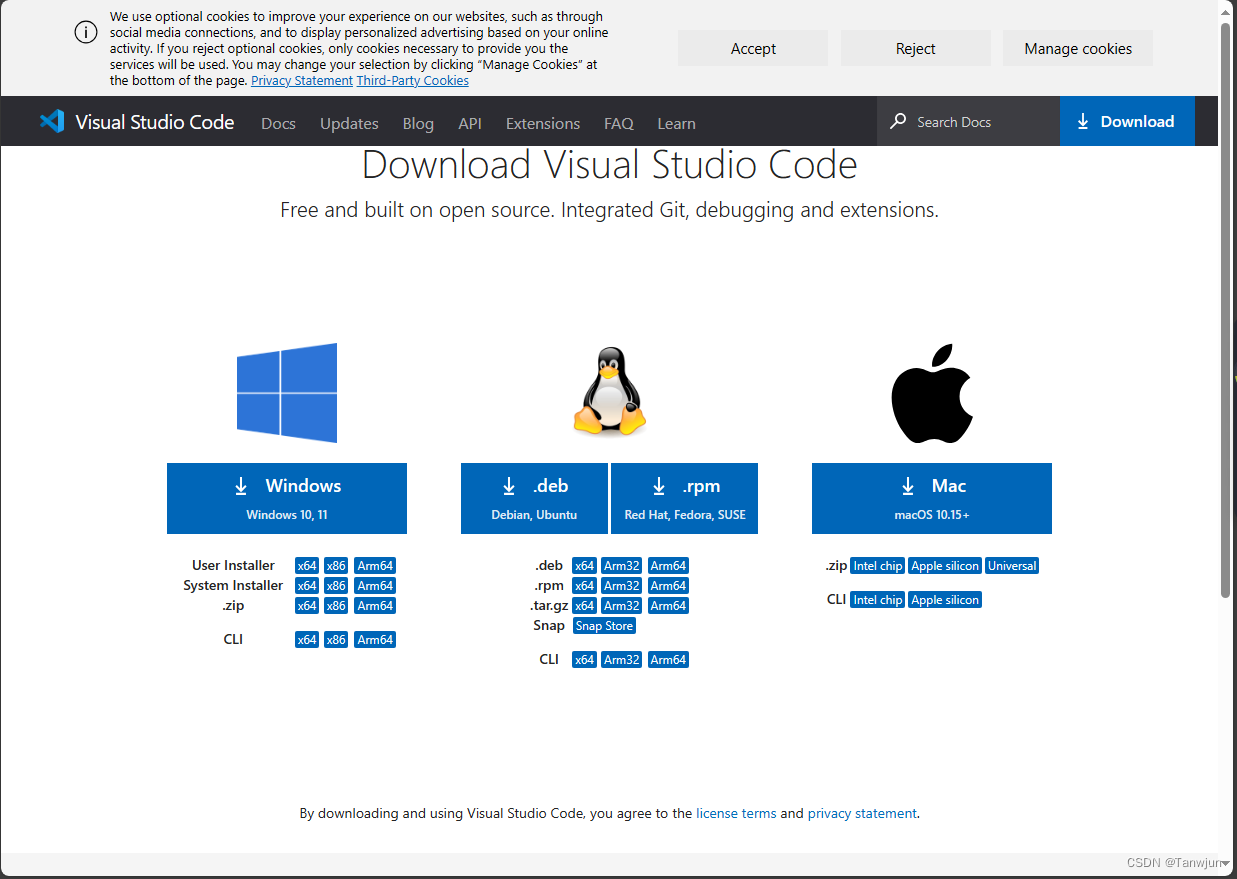Select Linux .rpm Arm32
Image resolution: width=1237 pixels, height=879 pixels.
click(621, 586)
